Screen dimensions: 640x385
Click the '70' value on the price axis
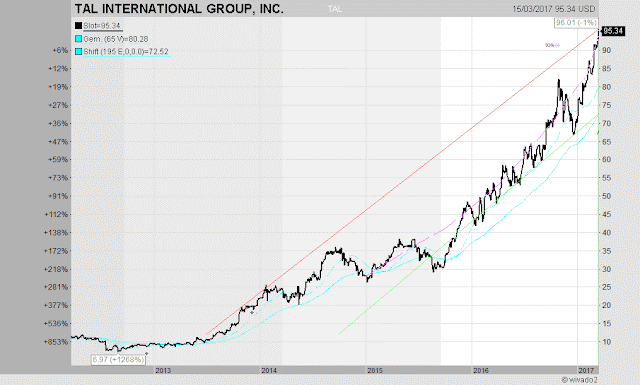(607, 123)
